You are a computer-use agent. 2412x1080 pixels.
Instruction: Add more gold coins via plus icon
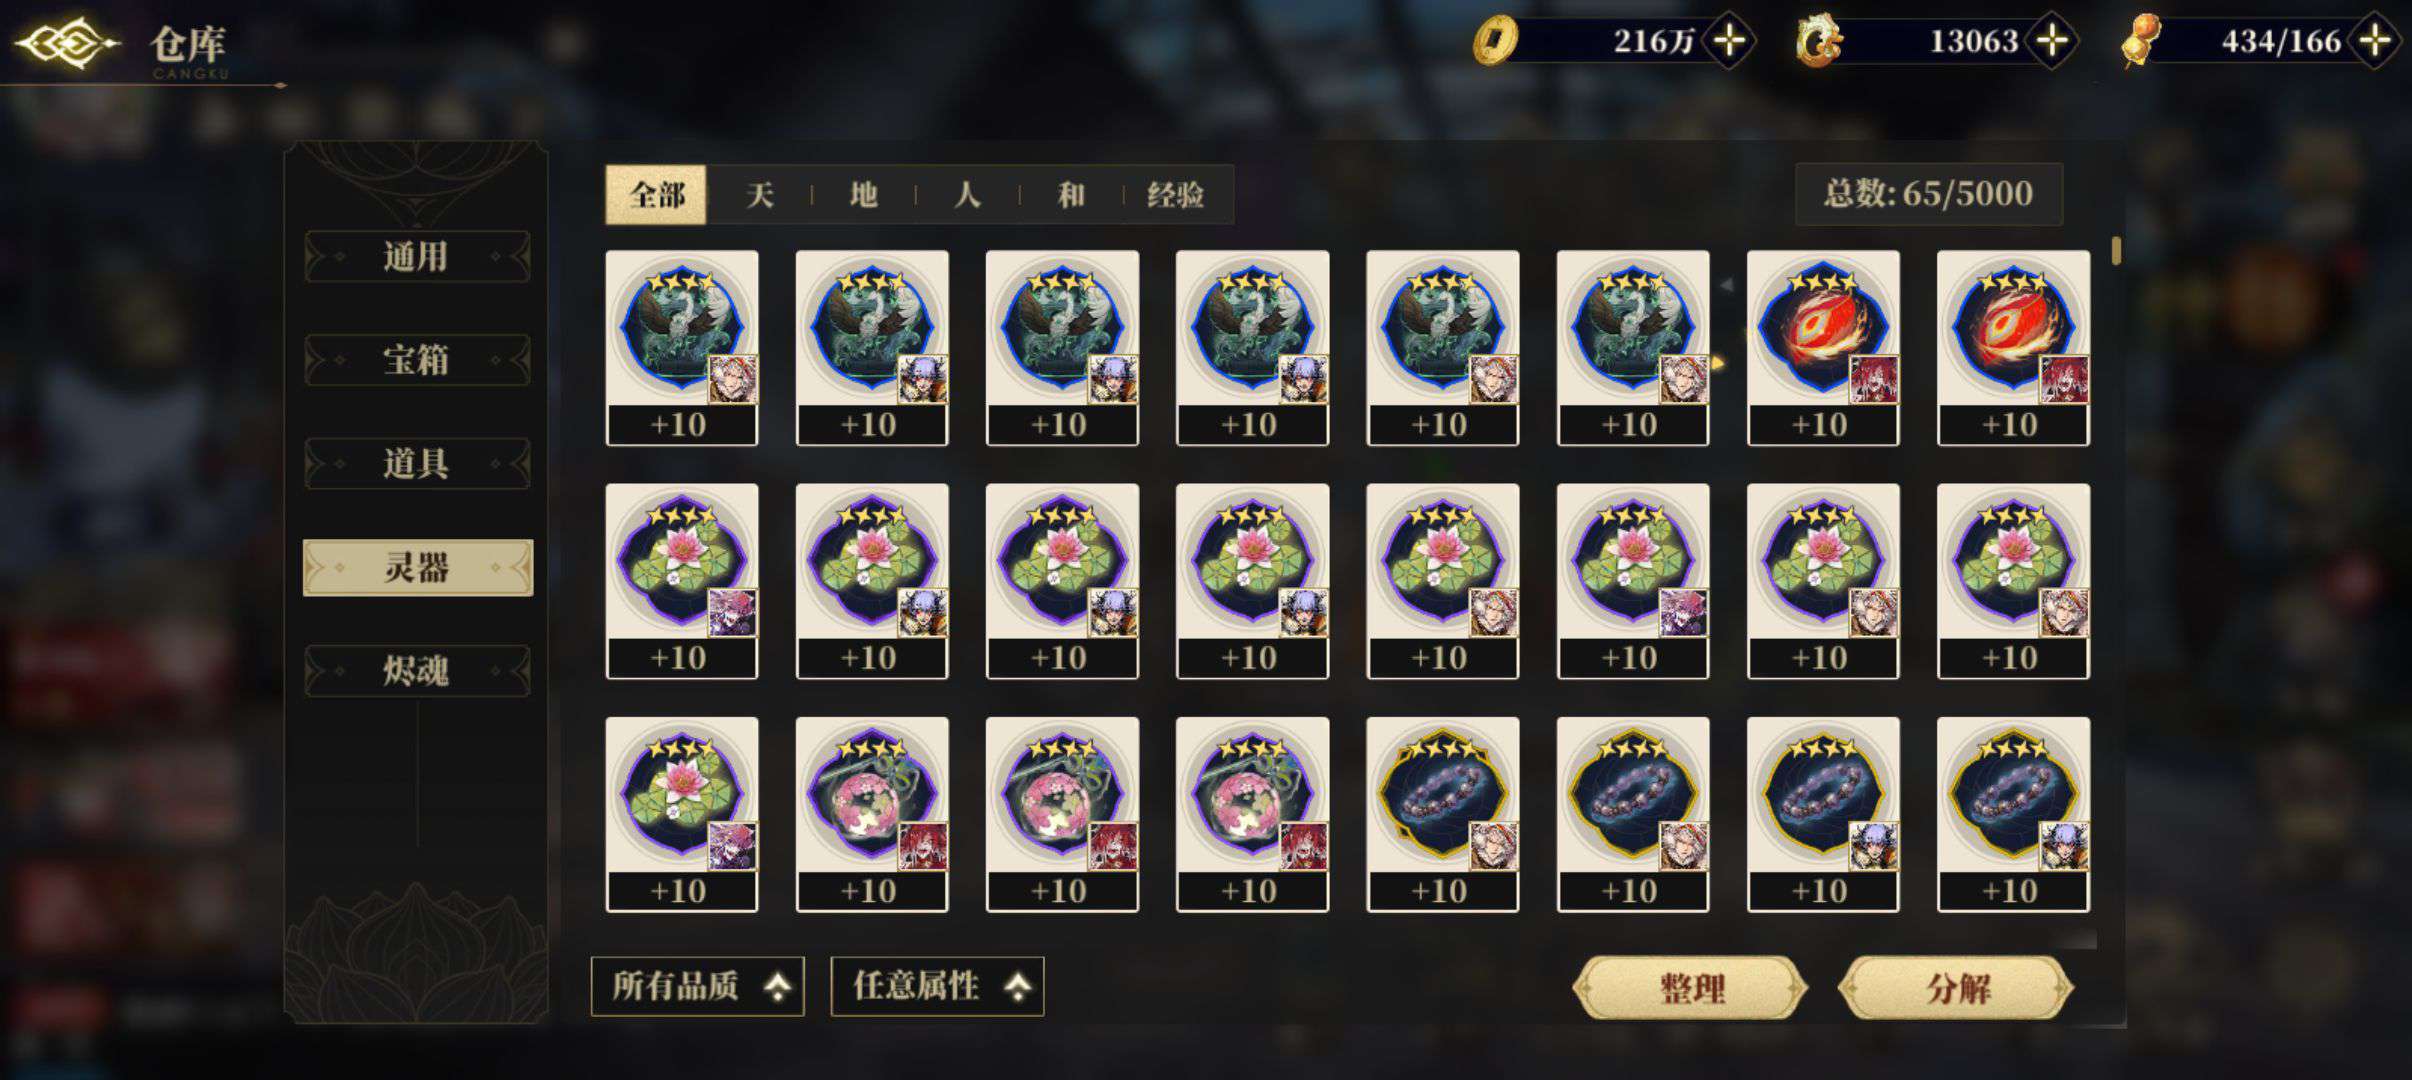(1729, 41)
